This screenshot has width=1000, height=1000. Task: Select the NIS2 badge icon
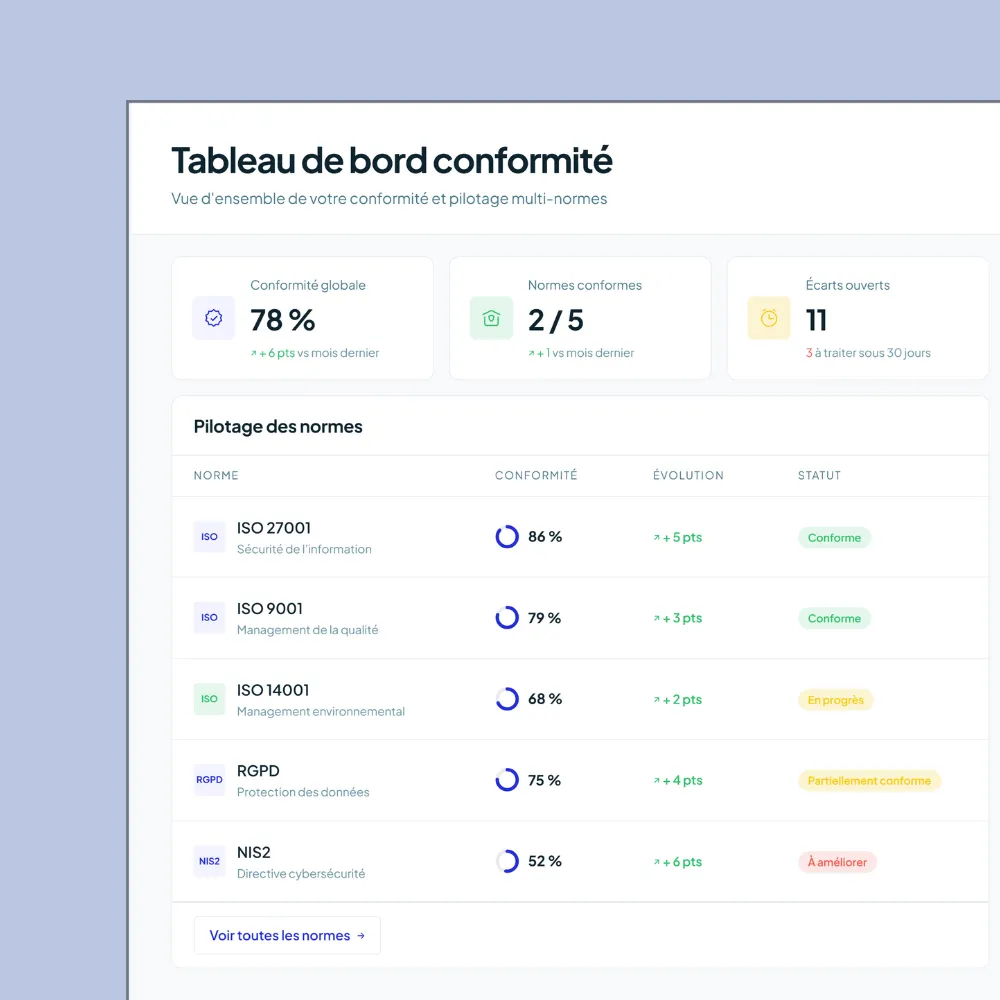pos(209,861)
